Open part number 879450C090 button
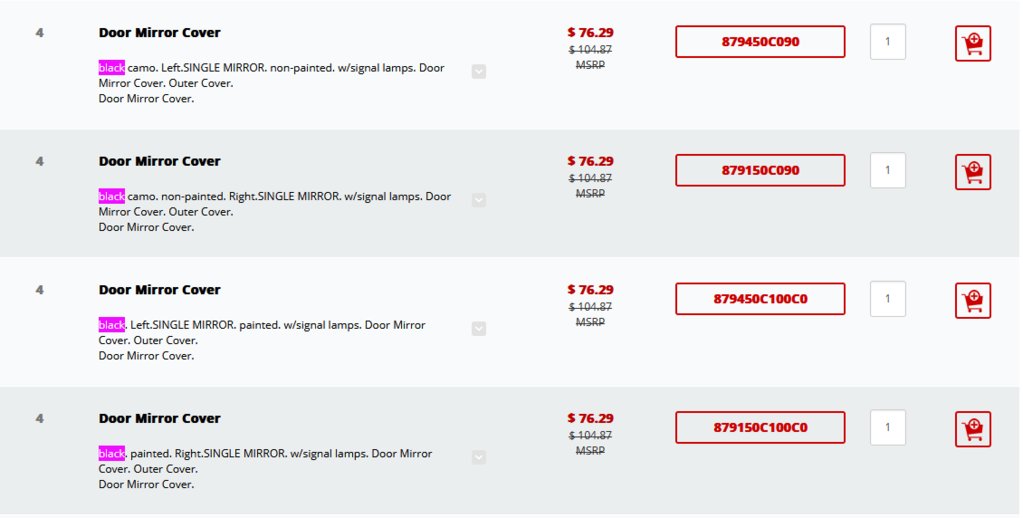 tap(760, 42)
